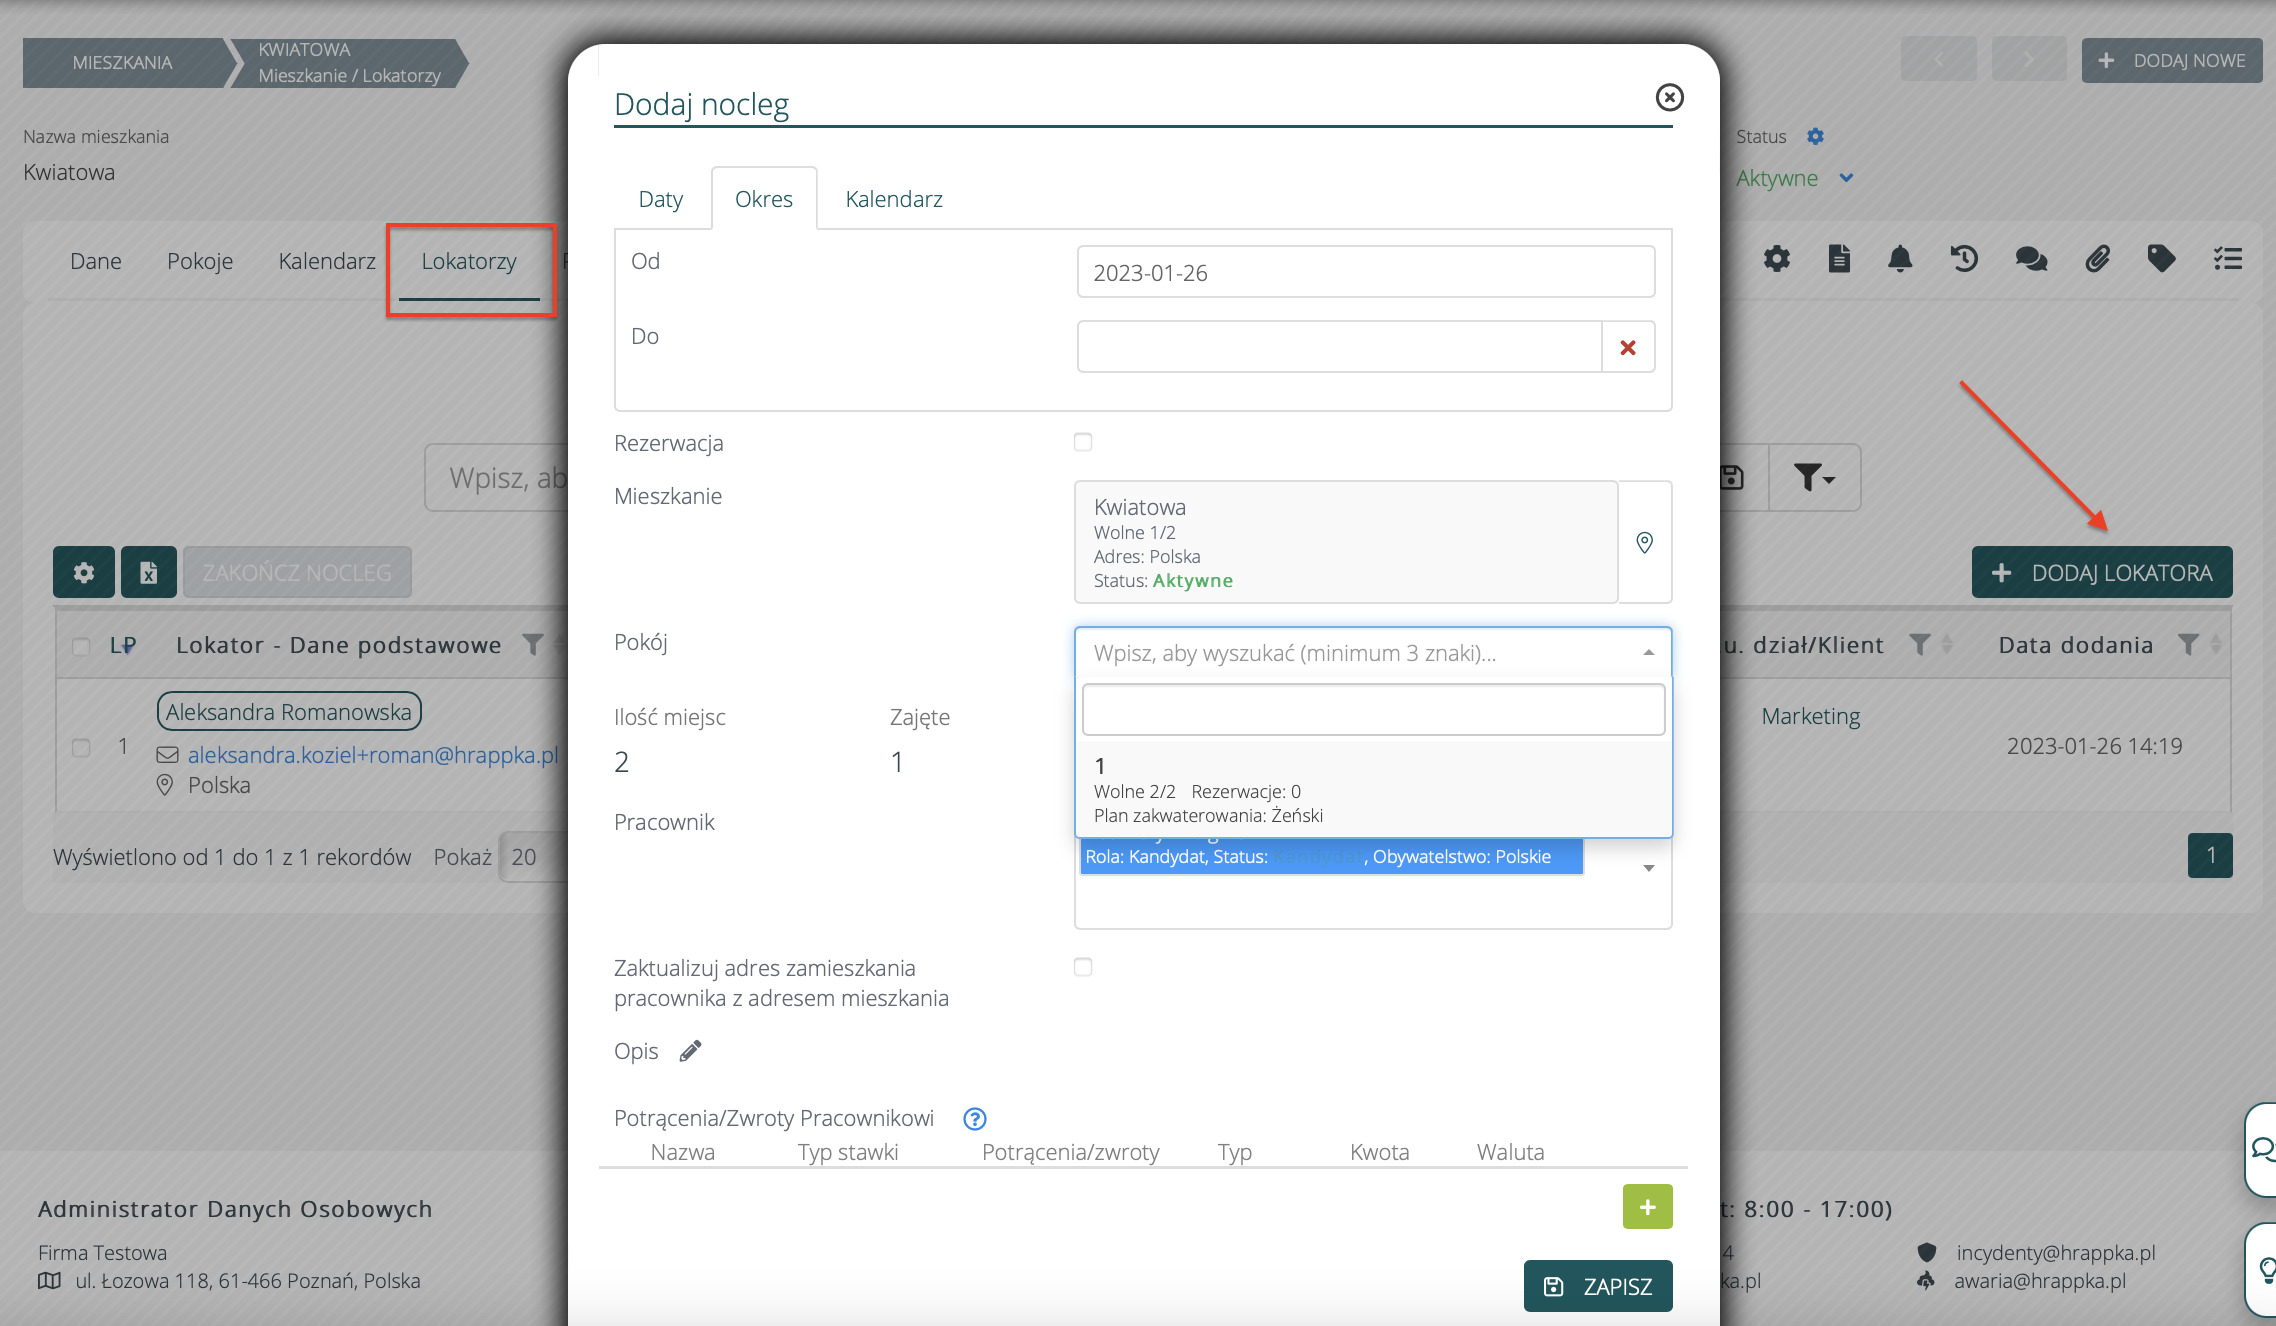Select room 1 option in Pokój list
Image resolution: width=2276 pixels, height=1326 pixels.
(1372, 790)
